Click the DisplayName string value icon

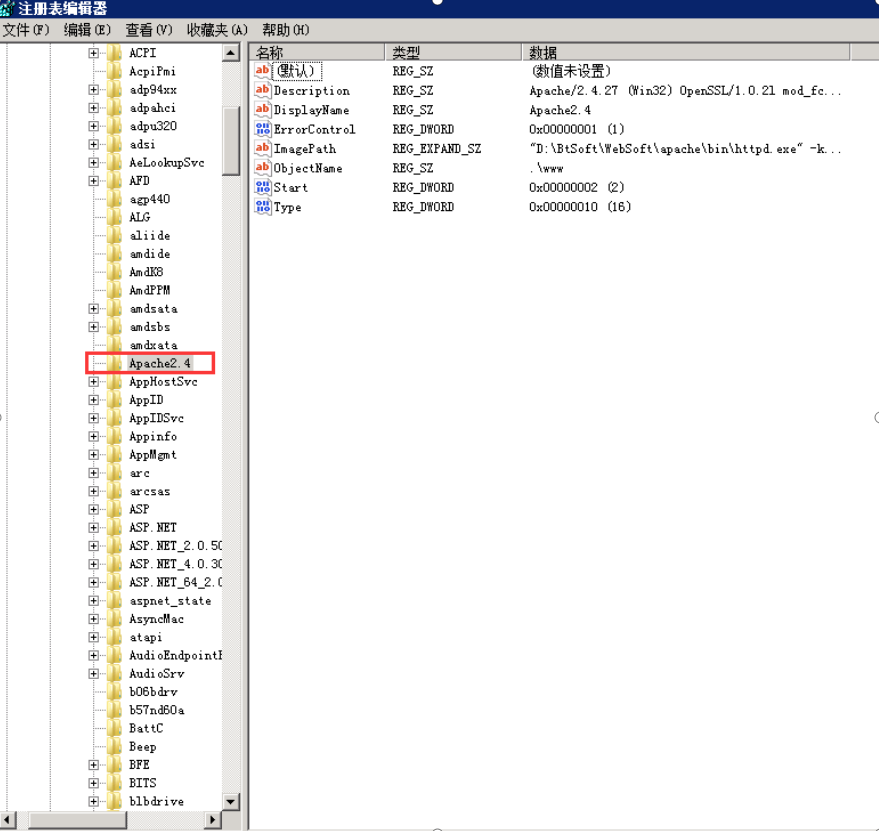pos(262,109)
